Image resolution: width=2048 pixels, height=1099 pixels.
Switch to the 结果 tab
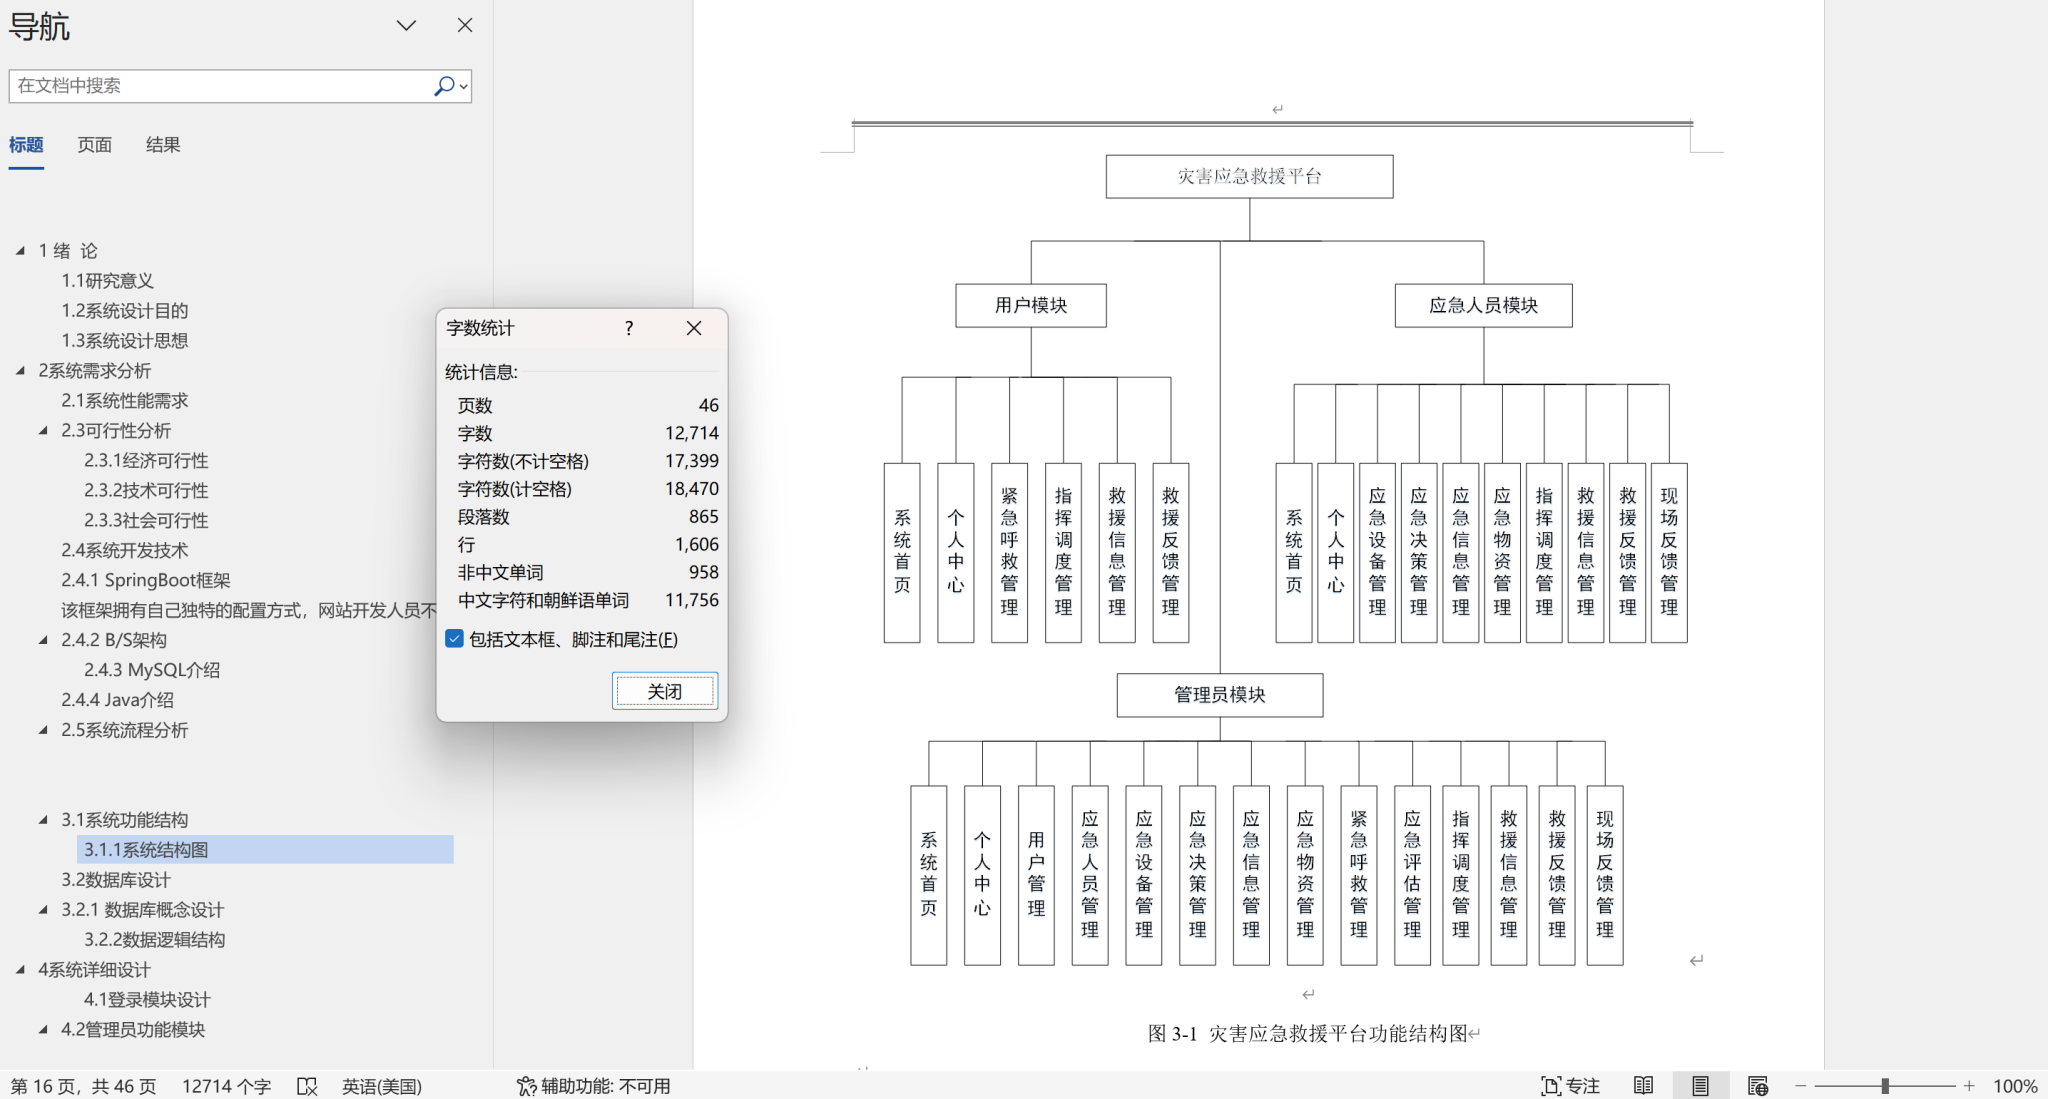[163, 145]
